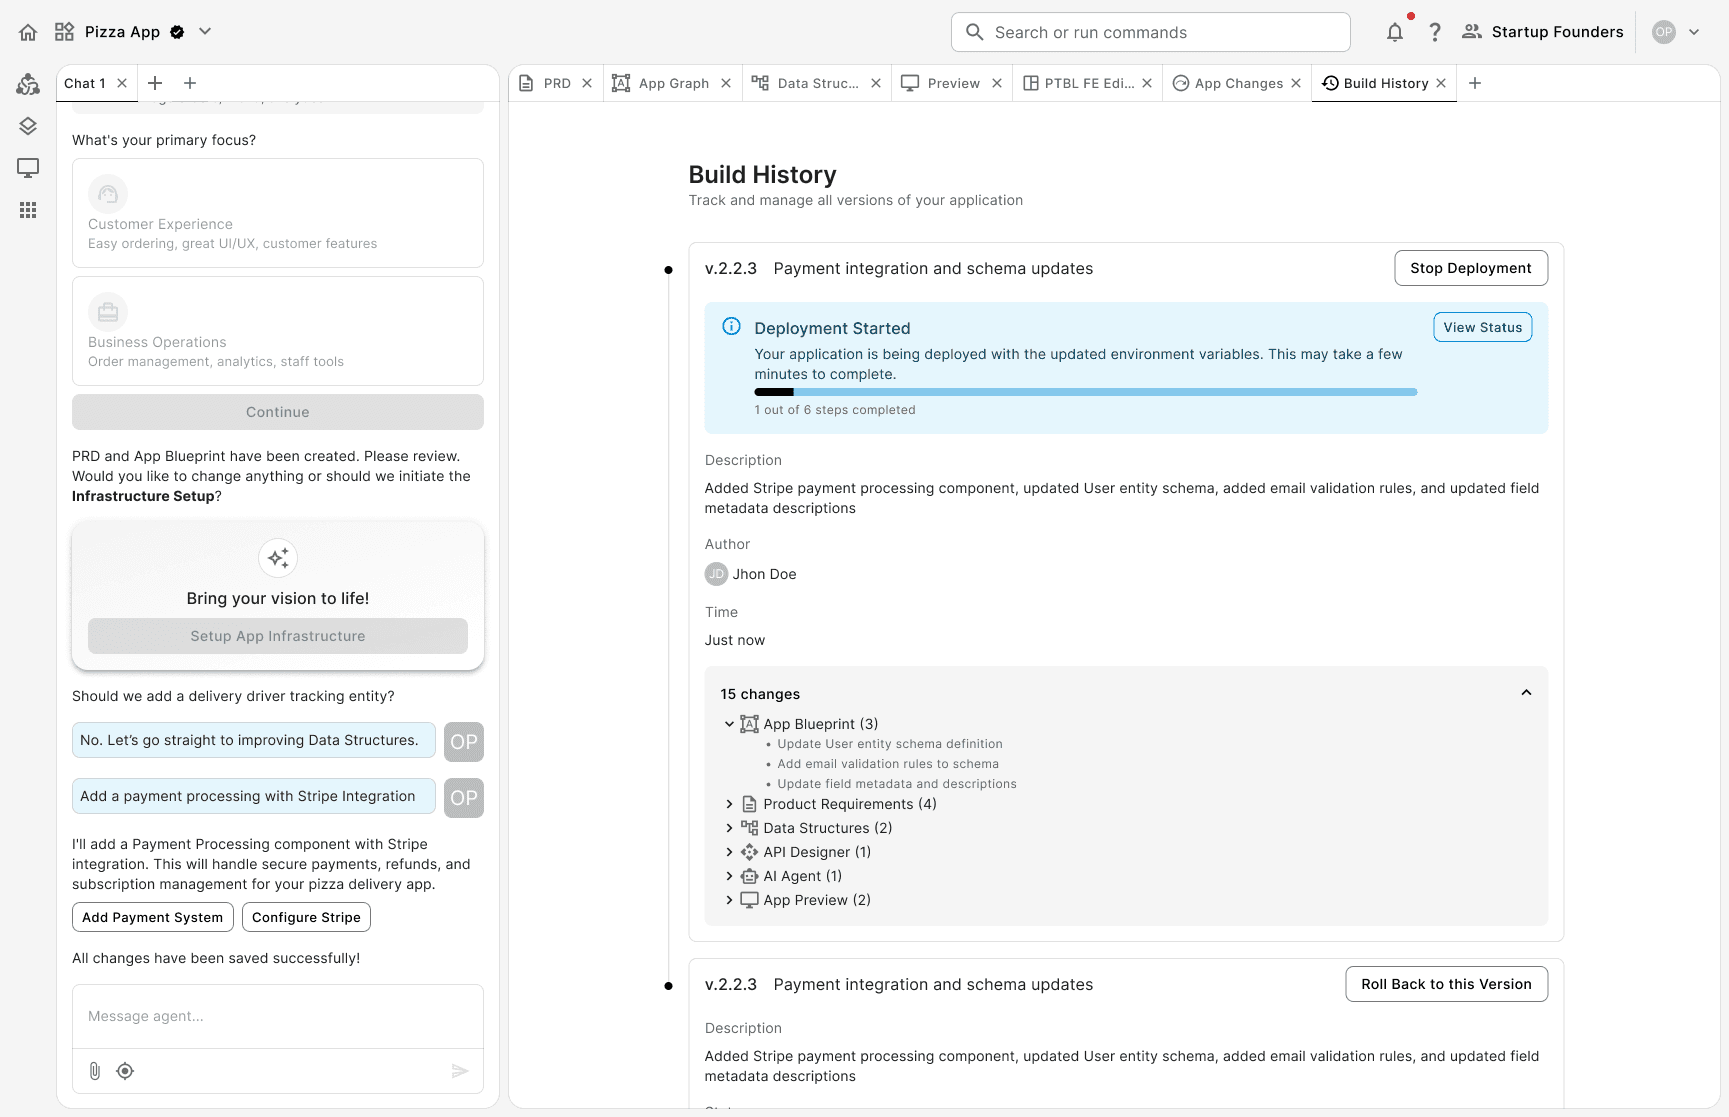This screenshot has height=1117, width=1729.
Task: Open help question mark
Action: 1435,32
